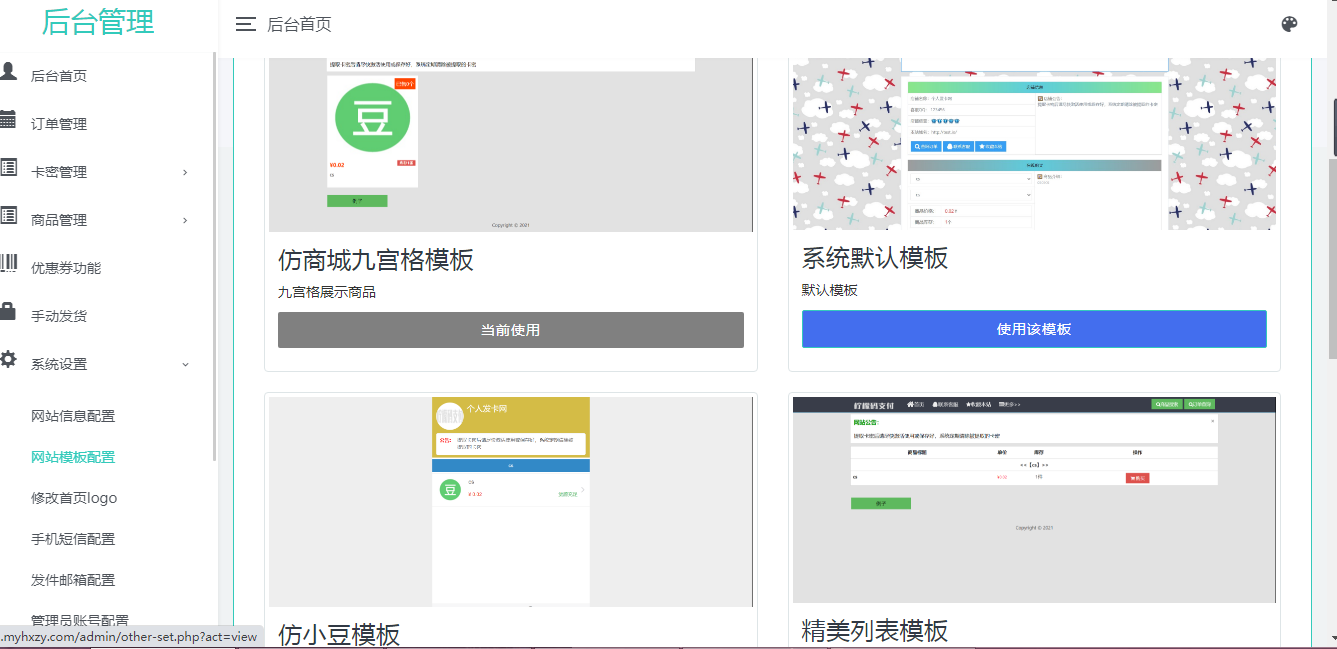The width and height of the screenshot is (1337, 649).
Task: Click the gear icon beside 系统设置
Action: tap(8, 359)
